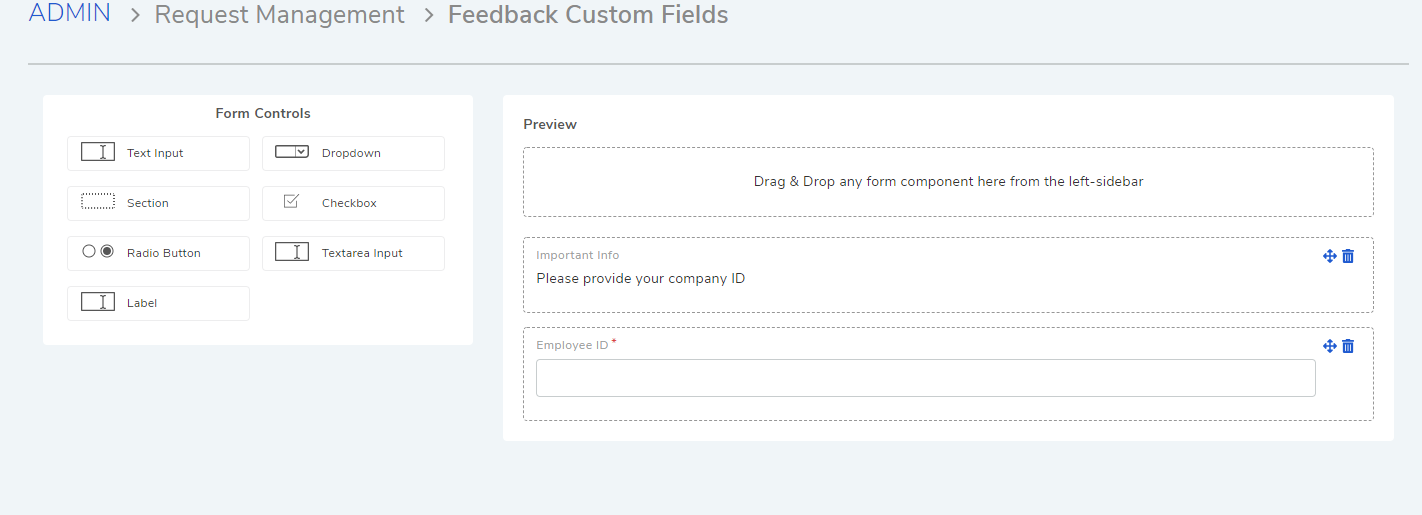Click move handle of Employee ID field
The width and height of the screenshot is (1422, 515).
tap(1330, 346)
